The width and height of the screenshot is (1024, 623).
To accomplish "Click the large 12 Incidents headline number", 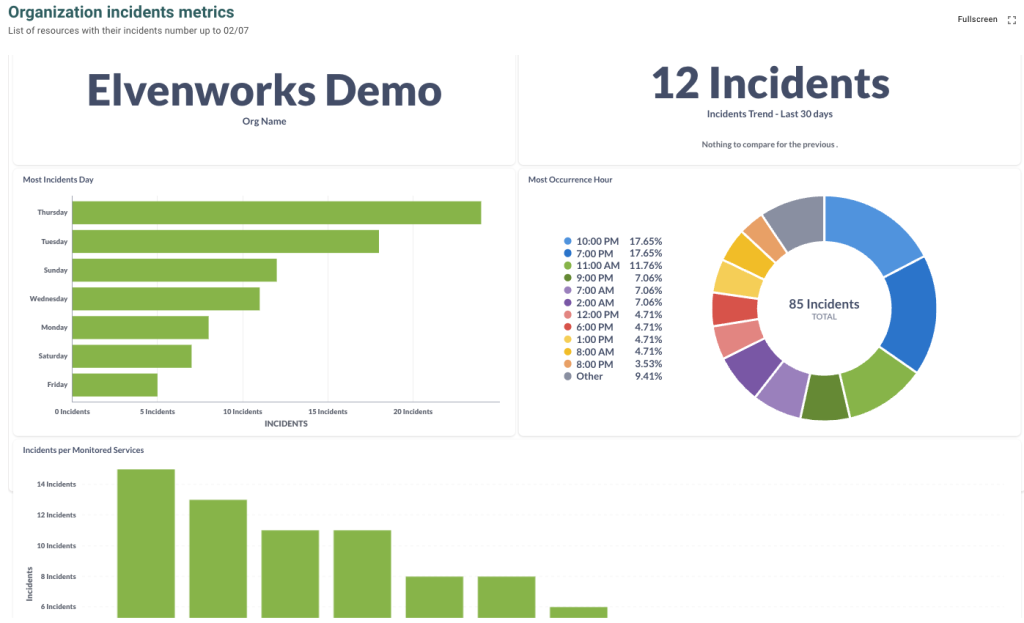I will (x=771, y=84).
